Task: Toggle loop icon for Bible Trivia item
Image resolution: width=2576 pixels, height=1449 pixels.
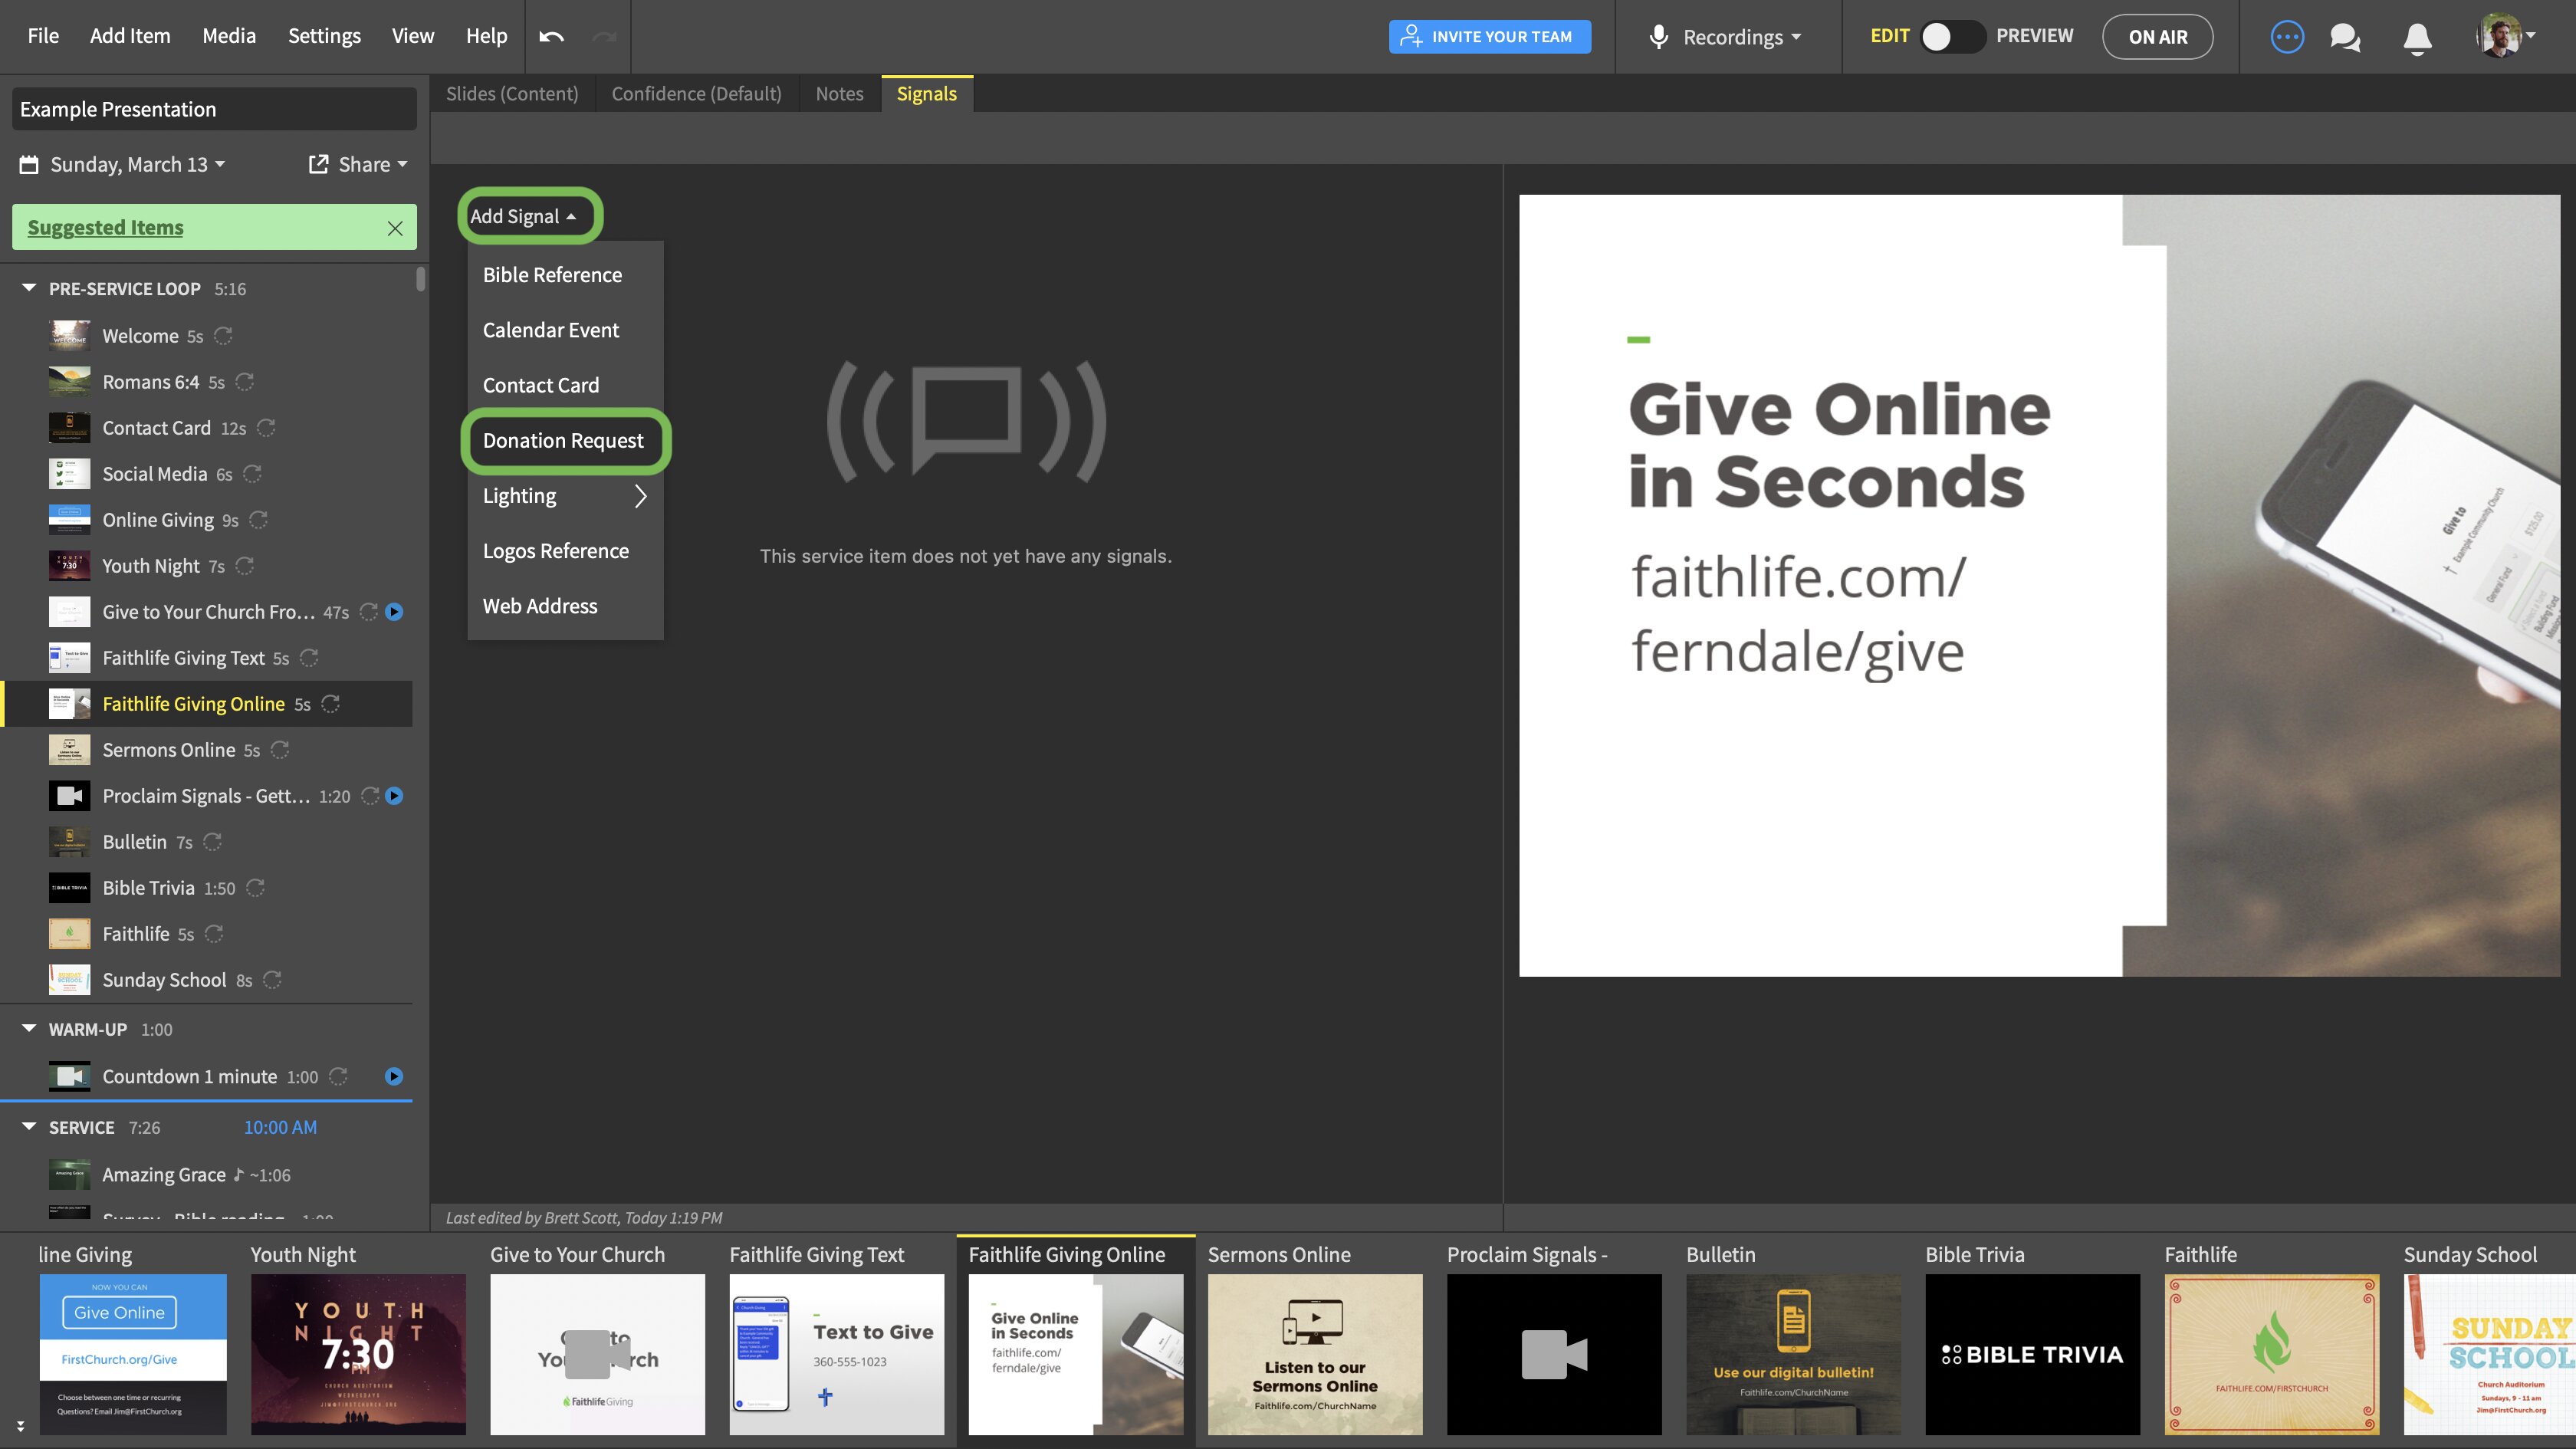Action: point(255,888)
